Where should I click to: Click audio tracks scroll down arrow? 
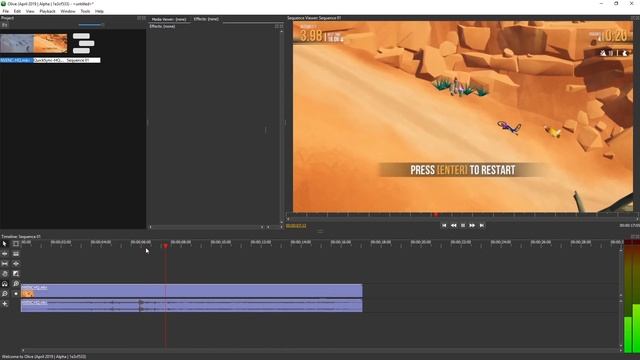pos(621,346)
